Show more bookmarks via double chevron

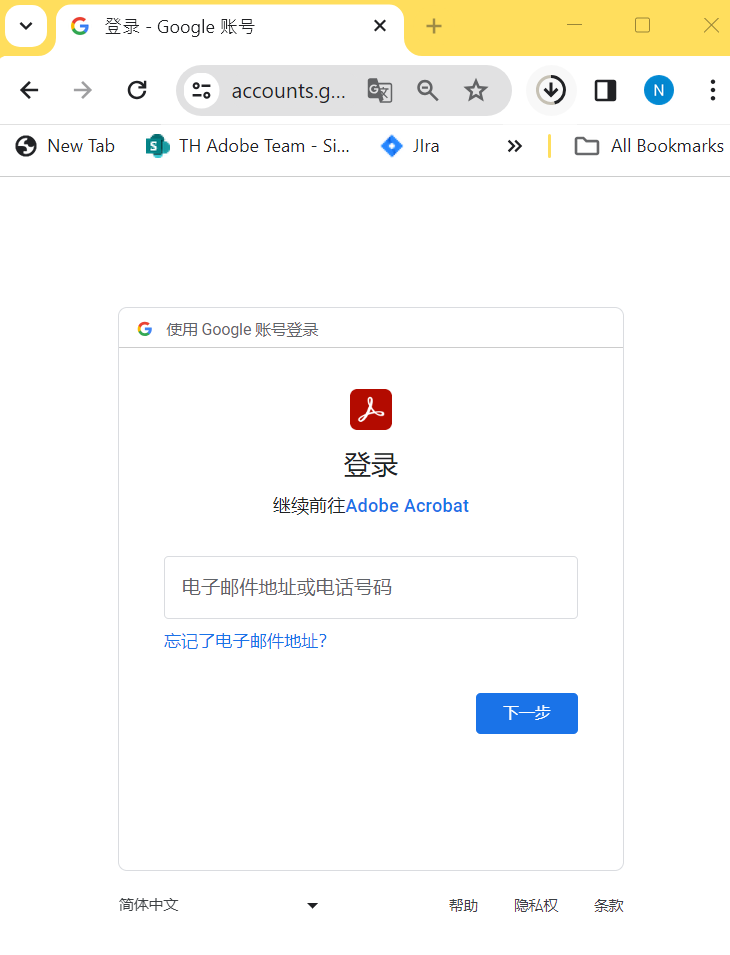point(514,146)
